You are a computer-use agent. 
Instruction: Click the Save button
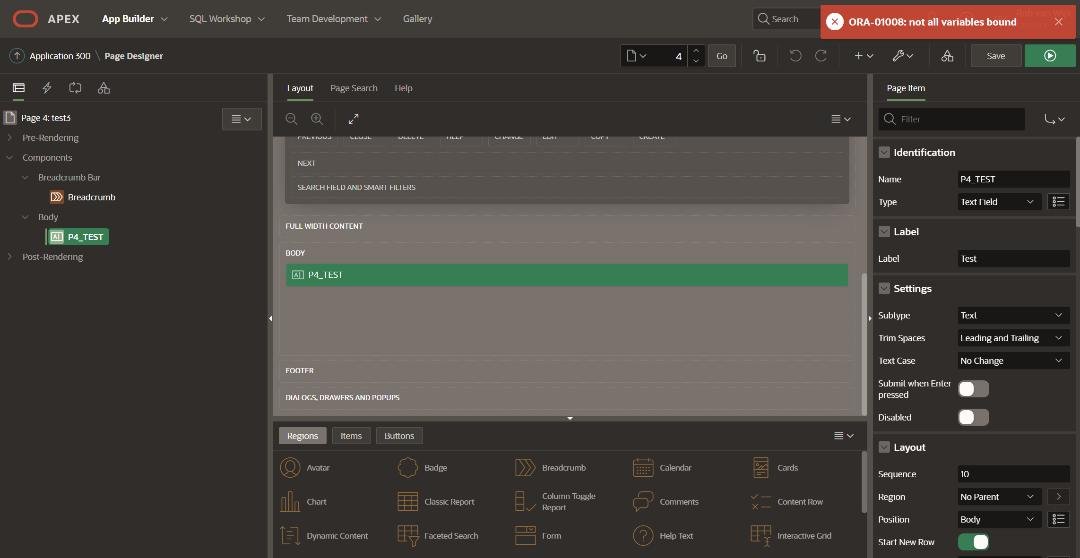click(996, 56)
